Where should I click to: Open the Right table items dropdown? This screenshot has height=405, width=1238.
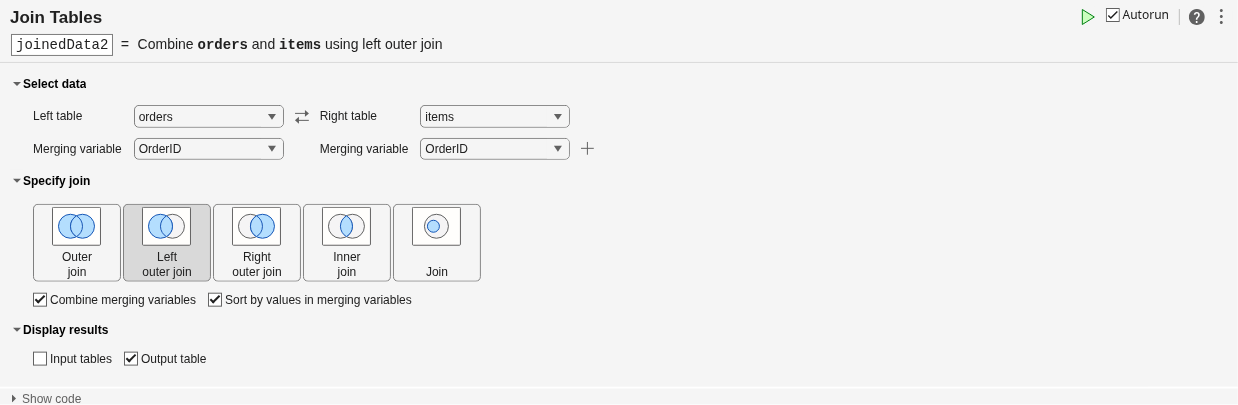point(495,117)
